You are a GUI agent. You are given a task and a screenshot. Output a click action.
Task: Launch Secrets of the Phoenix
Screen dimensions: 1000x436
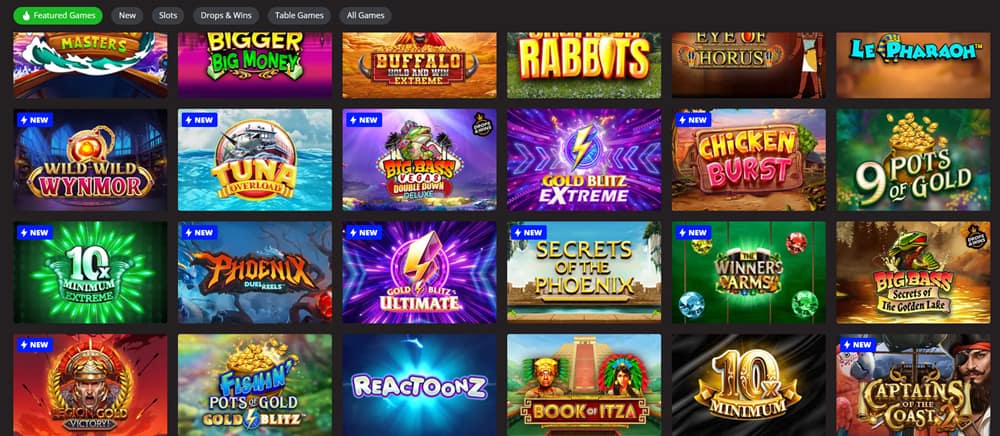click(584, 273)
